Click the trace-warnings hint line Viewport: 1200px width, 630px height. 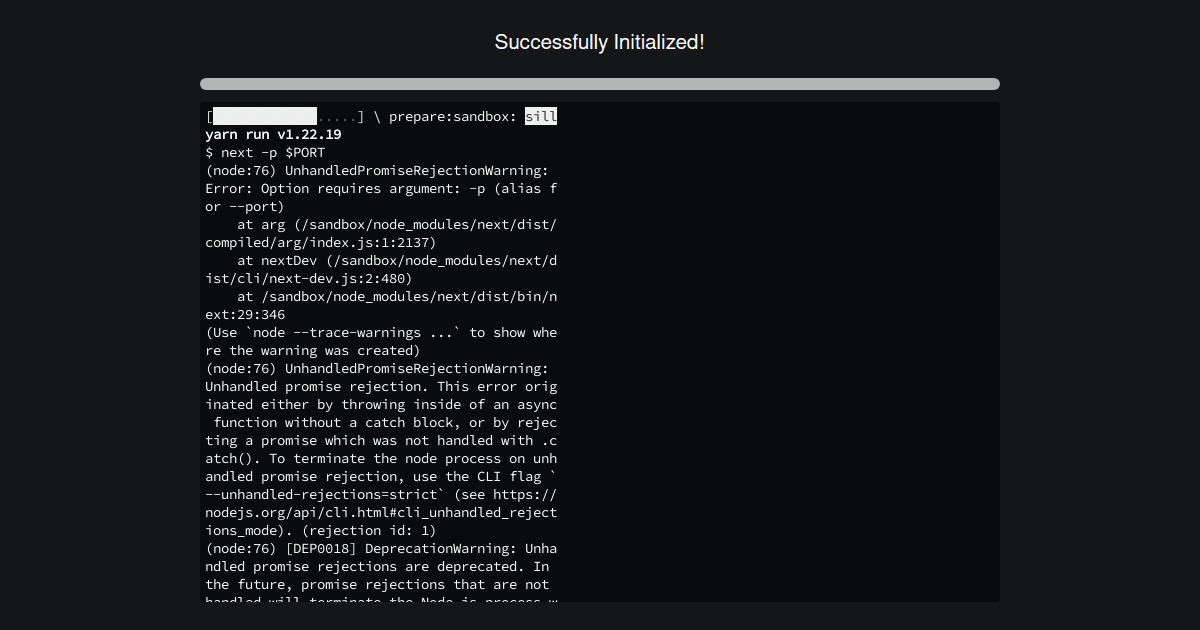(x=380, y=332)
